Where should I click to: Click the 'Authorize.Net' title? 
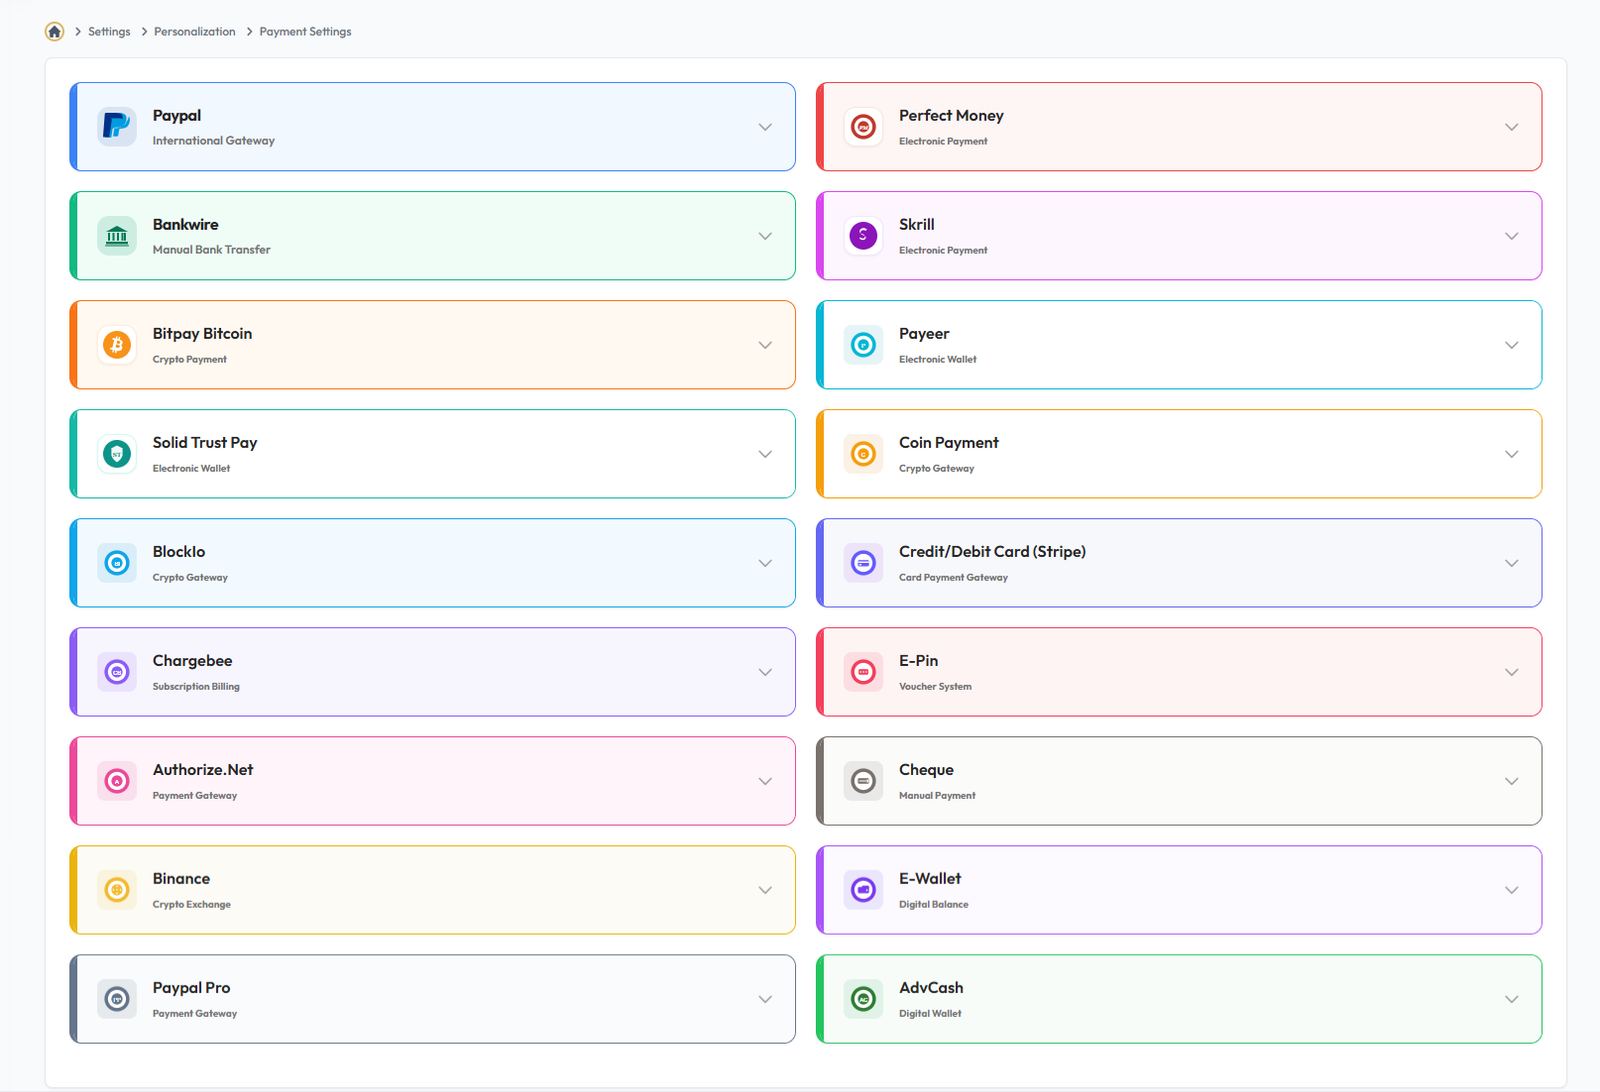pos(203,770)
